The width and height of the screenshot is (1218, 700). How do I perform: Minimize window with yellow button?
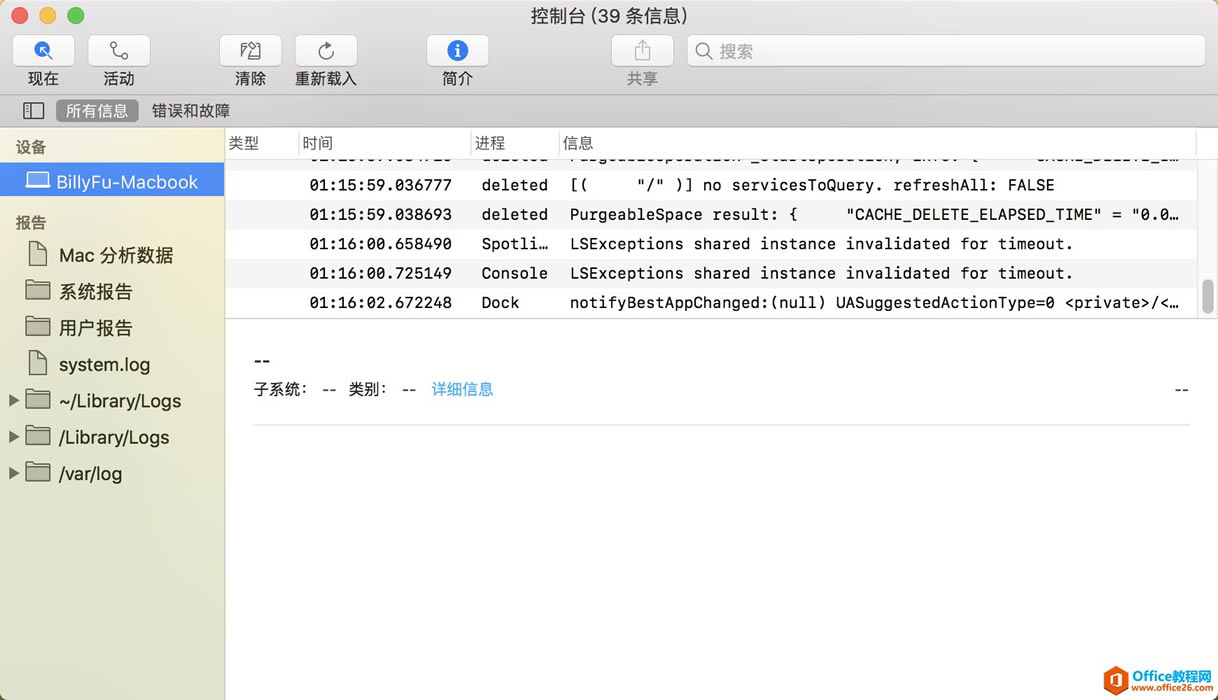click(x=47, y=16)
